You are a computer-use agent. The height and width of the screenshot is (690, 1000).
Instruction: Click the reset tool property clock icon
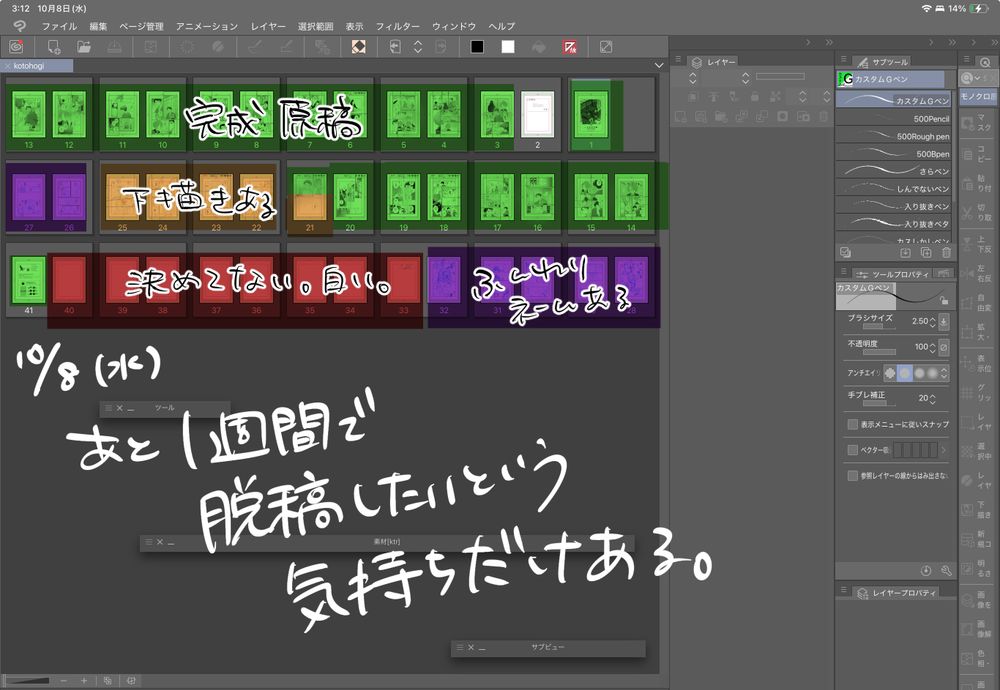click(926, 570)
